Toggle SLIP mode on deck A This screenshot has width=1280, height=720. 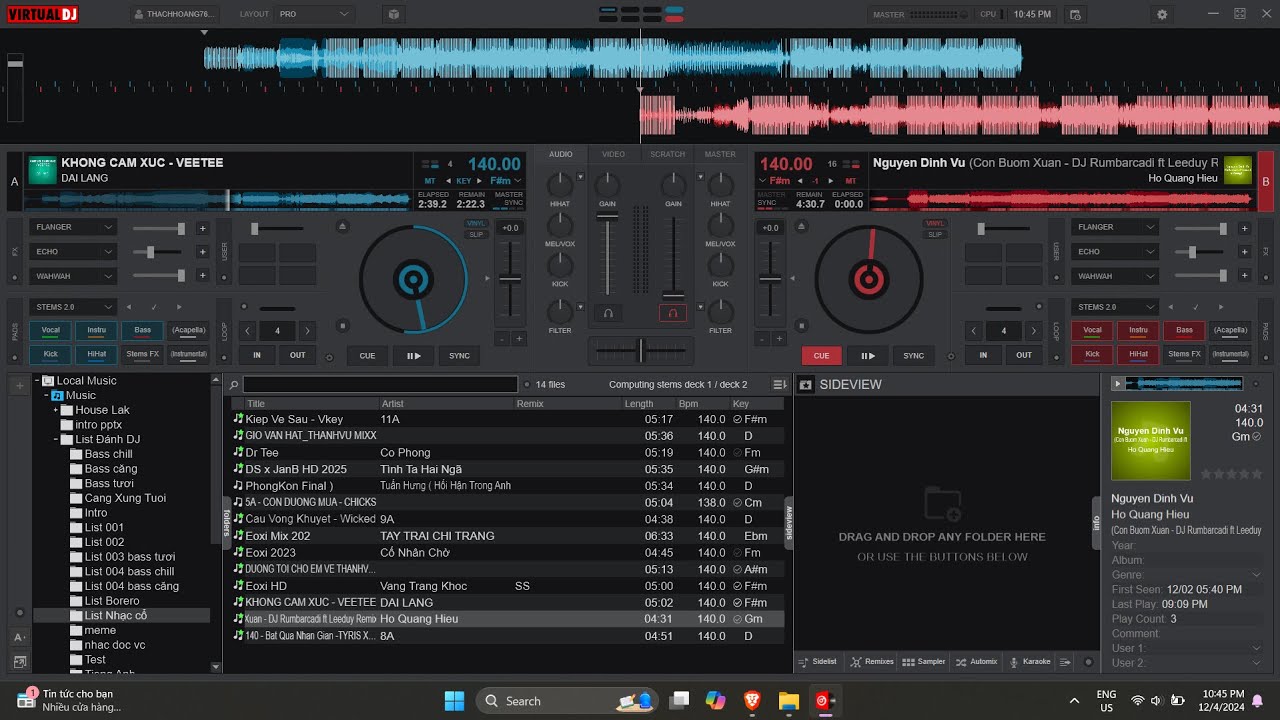click(477, 235)
